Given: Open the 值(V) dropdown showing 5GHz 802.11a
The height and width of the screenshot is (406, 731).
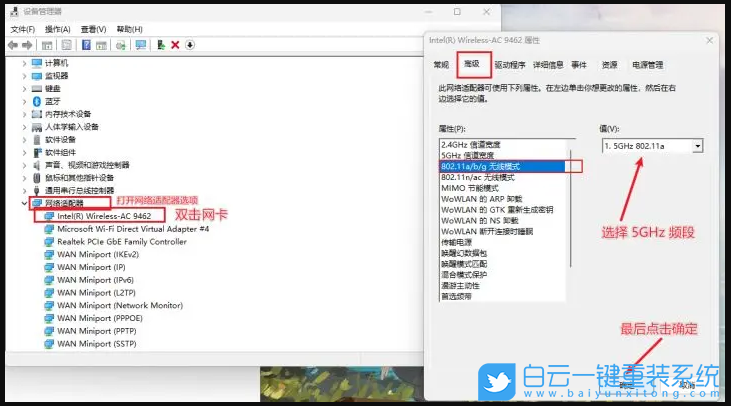Looking at the screenshot, I should click(652, 146).
